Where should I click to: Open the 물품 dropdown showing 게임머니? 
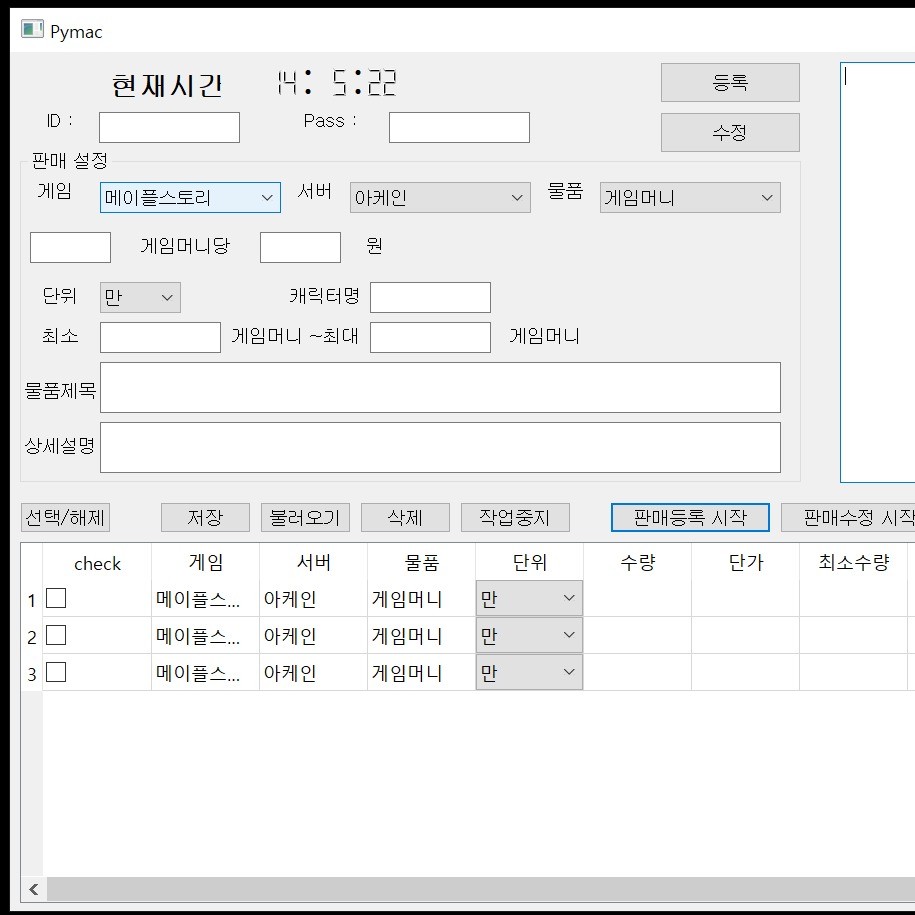point(690,198)
